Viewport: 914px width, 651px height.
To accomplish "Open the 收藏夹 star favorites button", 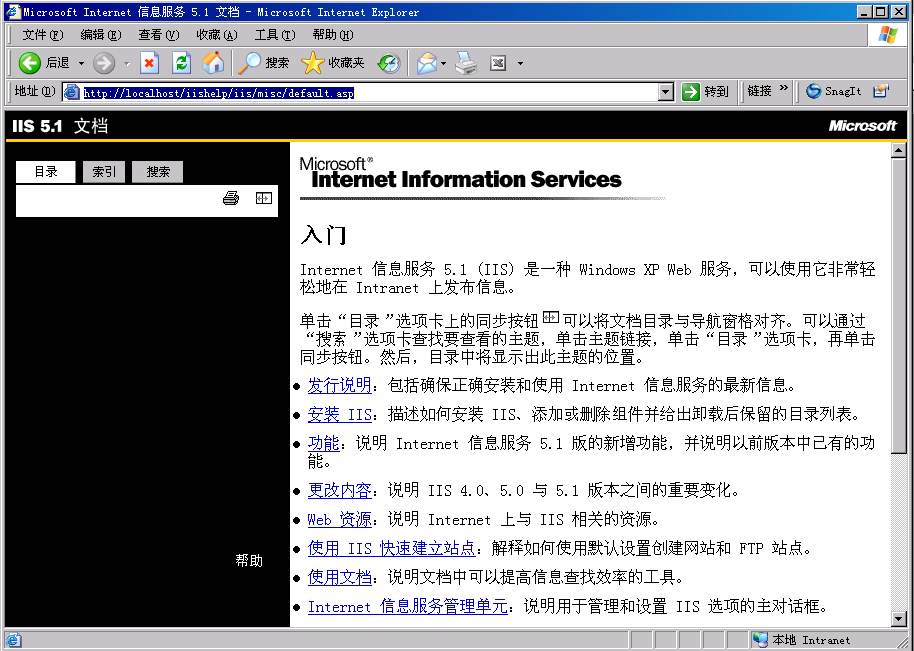I will (333, 62).
